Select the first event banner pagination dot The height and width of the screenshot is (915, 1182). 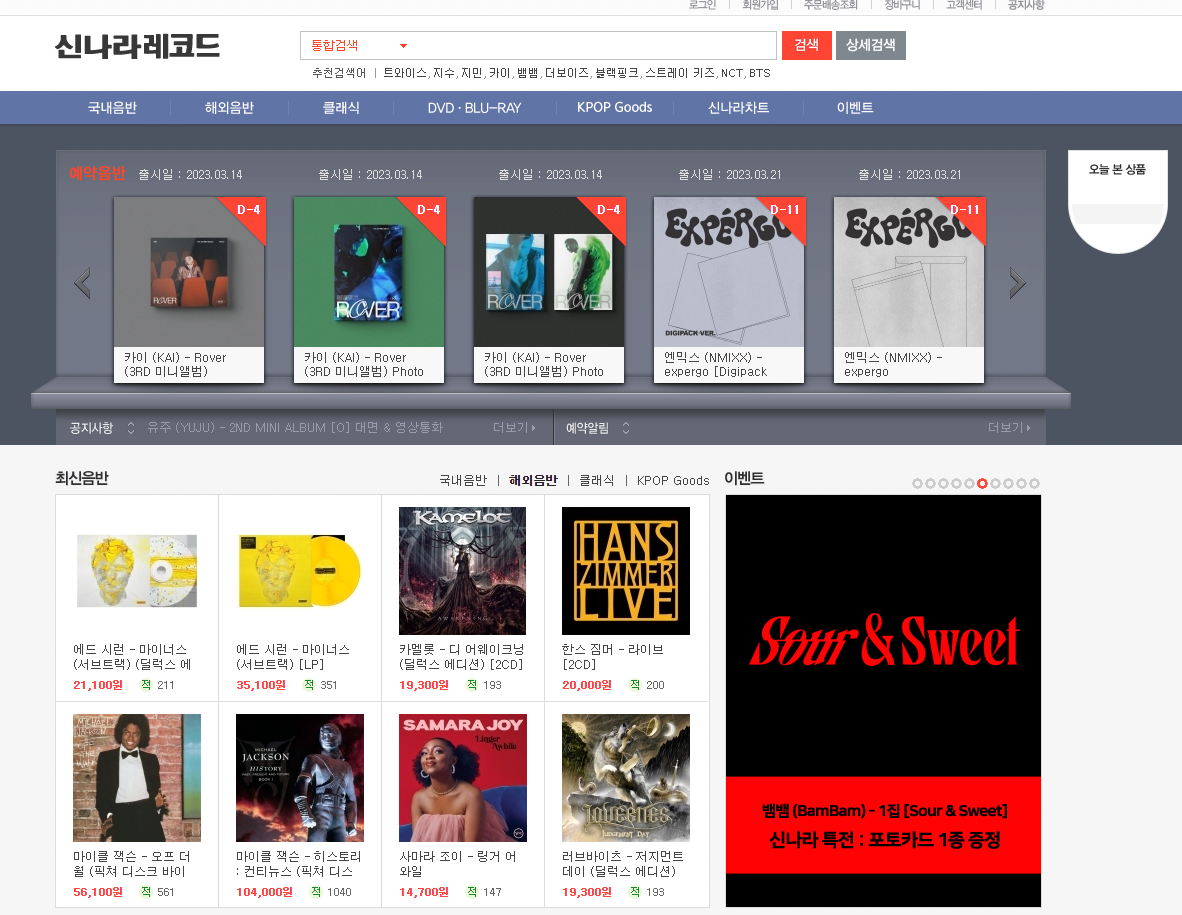click(x=917, y=483)
